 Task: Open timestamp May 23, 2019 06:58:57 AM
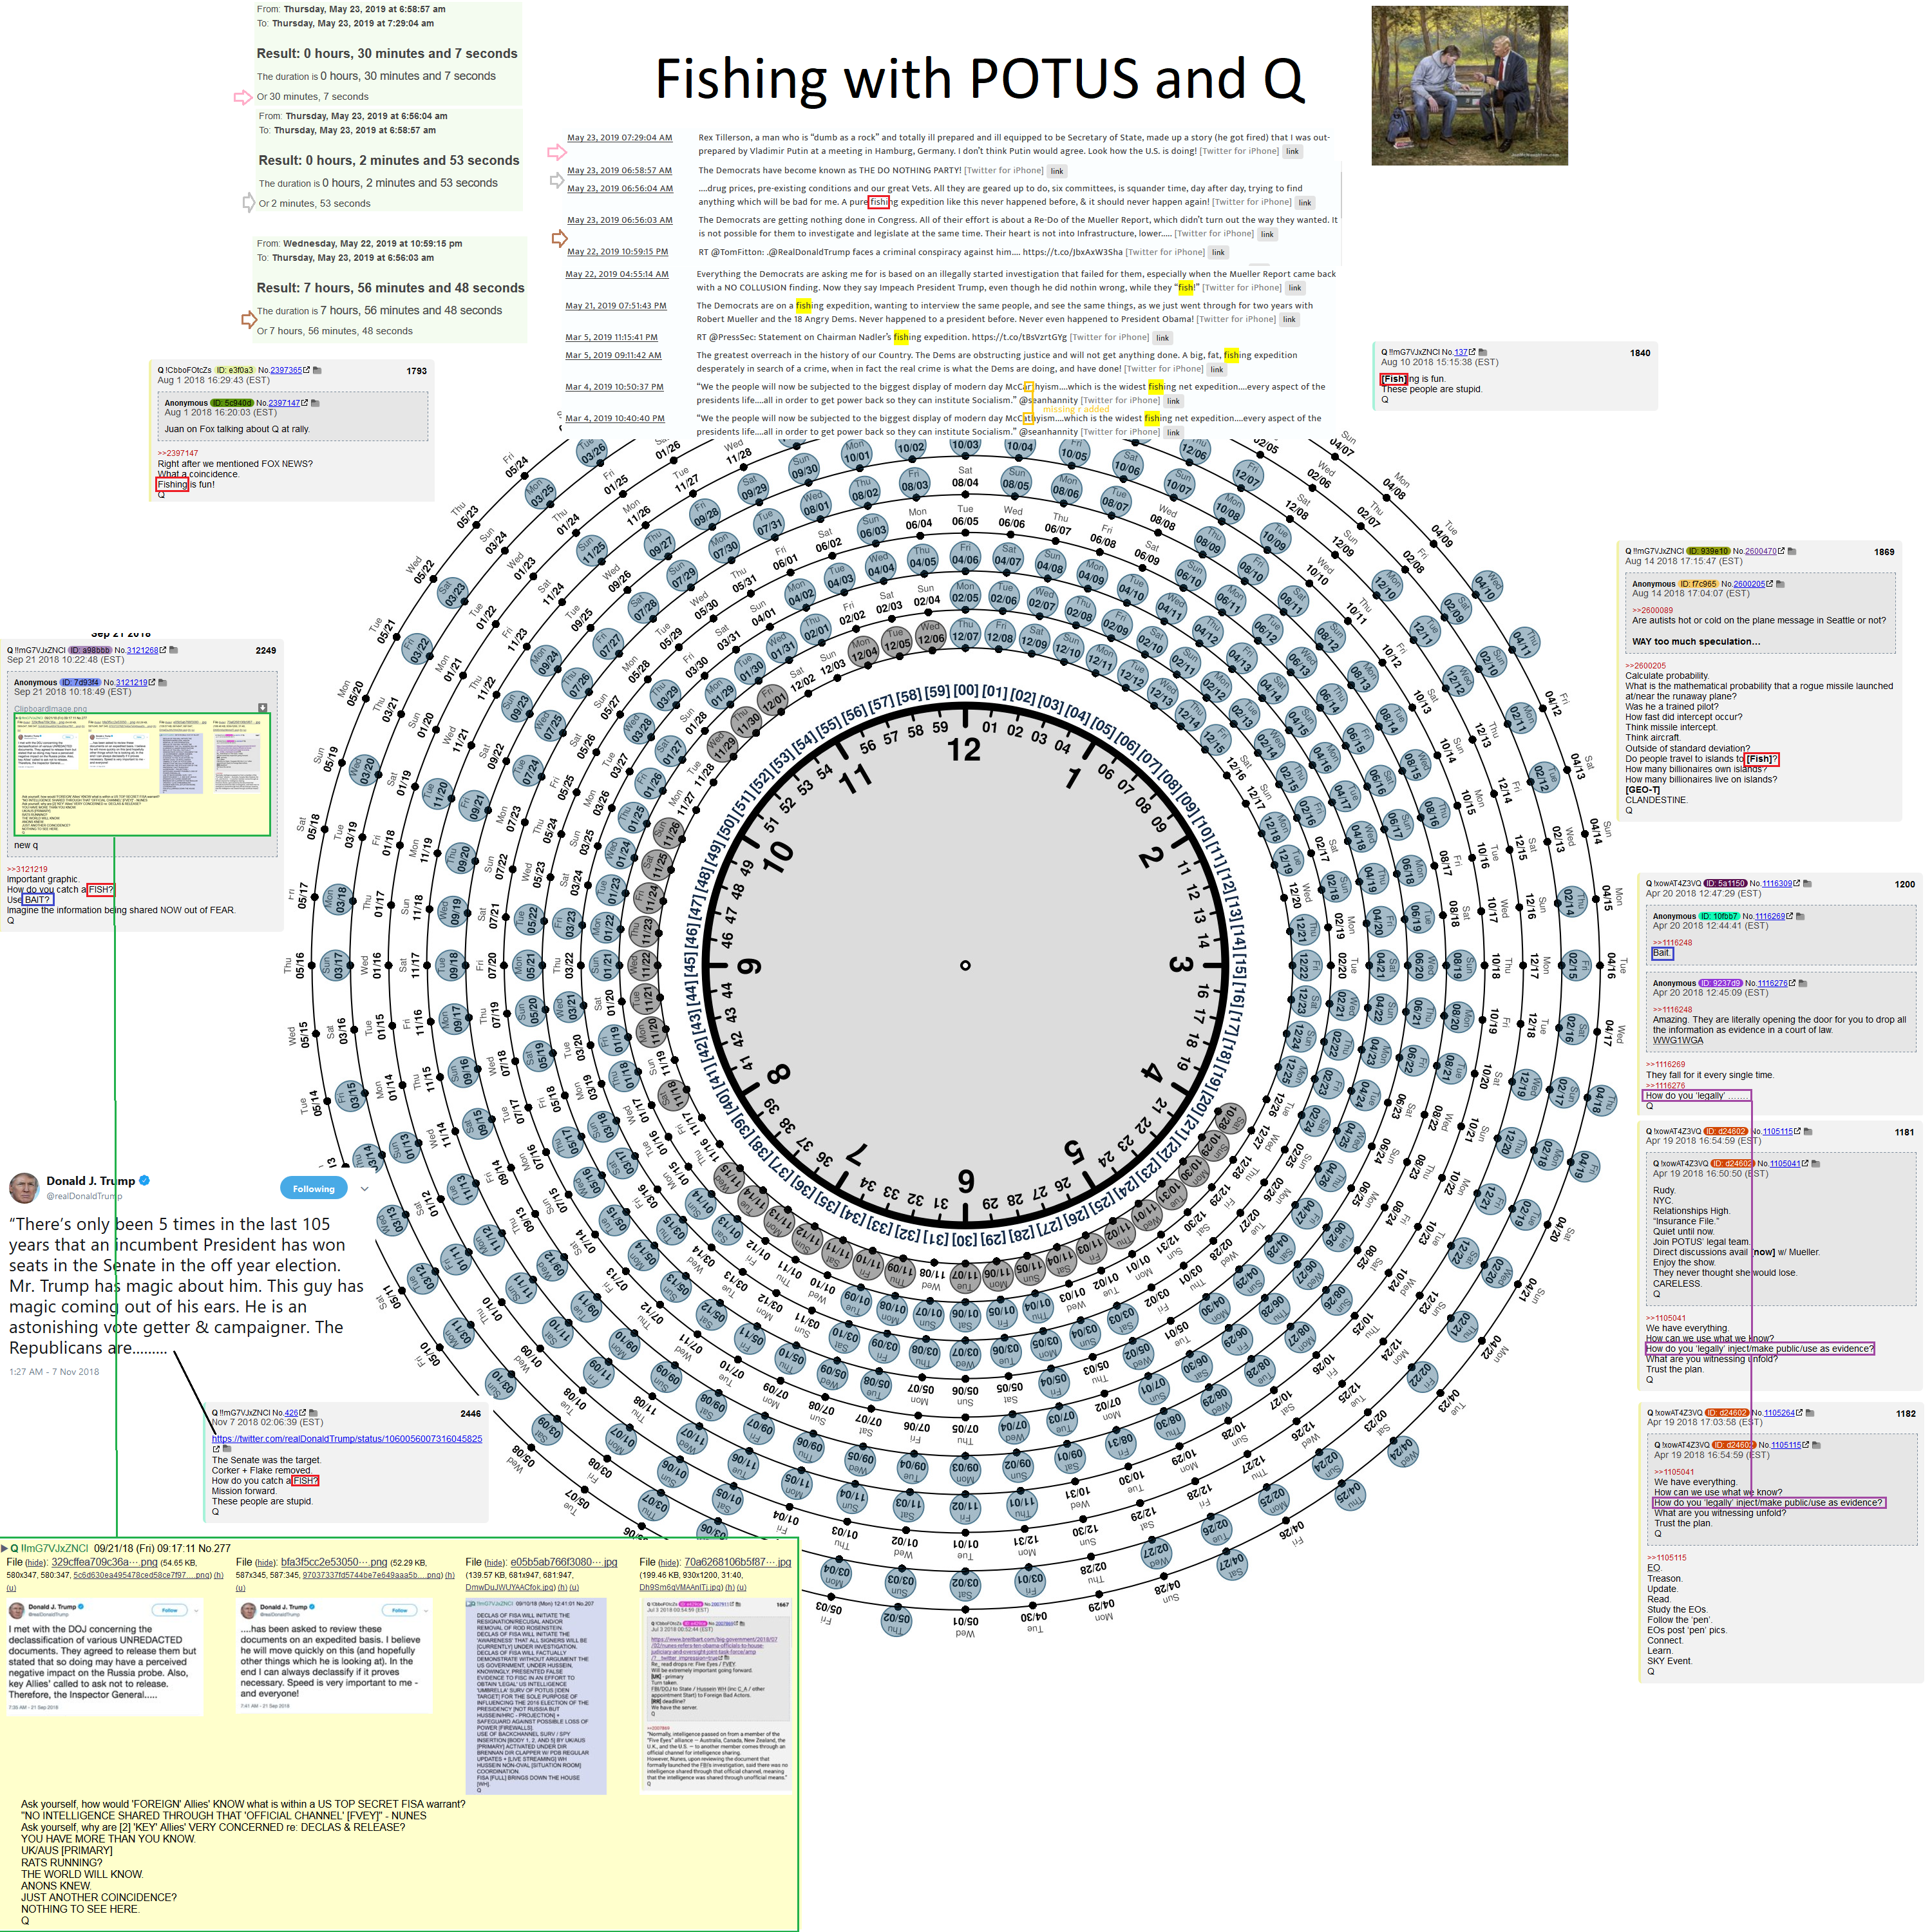click(x=619, y=170)
